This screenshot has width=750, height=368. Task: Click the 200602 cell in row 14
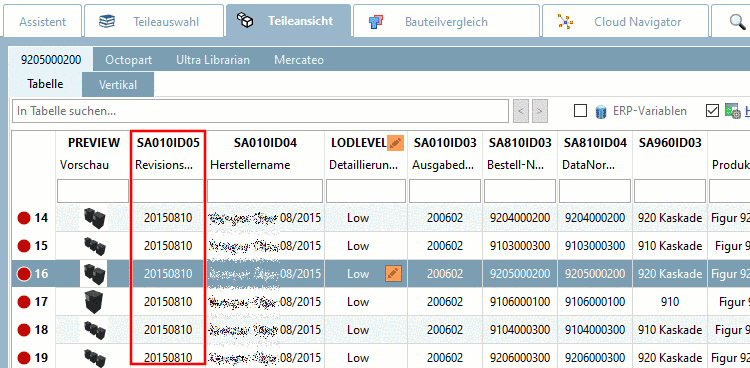pyautogui.click(x=445, y=218)
